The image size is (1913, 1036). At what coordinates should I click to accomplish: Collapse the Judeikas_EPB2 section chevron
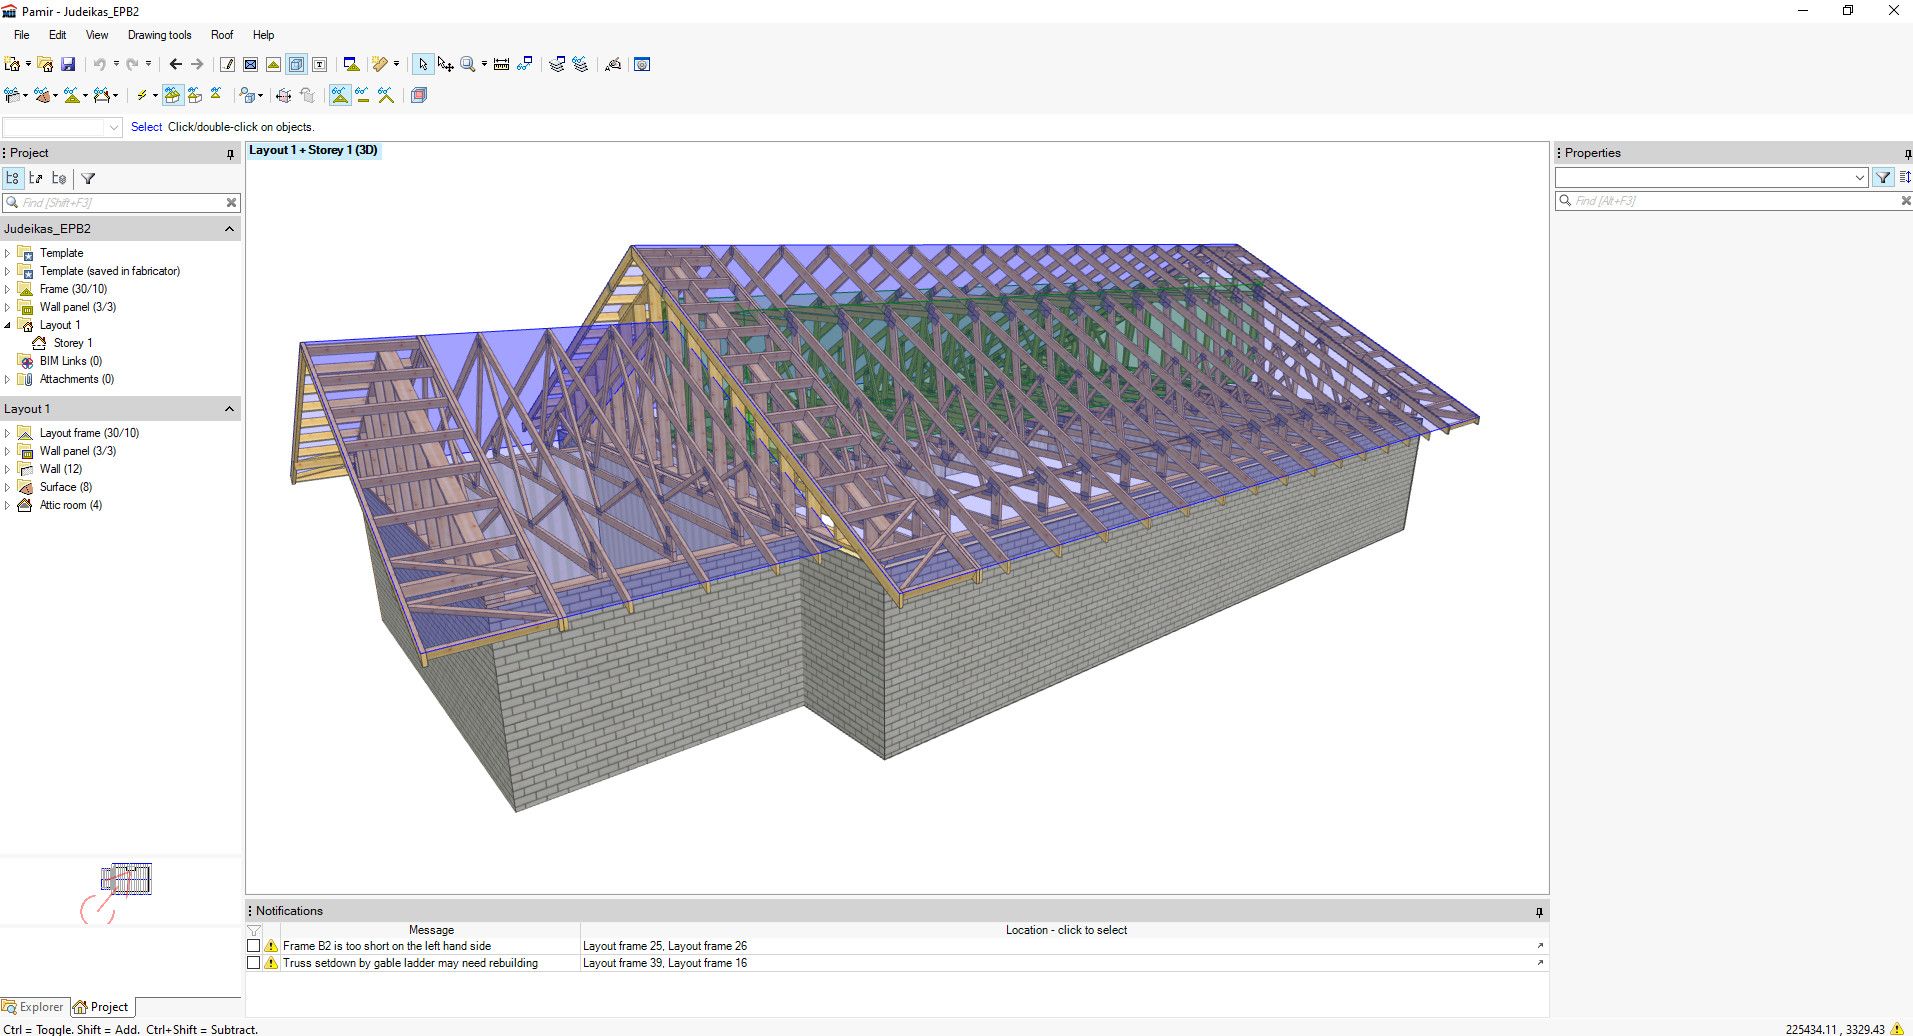pyautogui.click(x=229, y=229)
